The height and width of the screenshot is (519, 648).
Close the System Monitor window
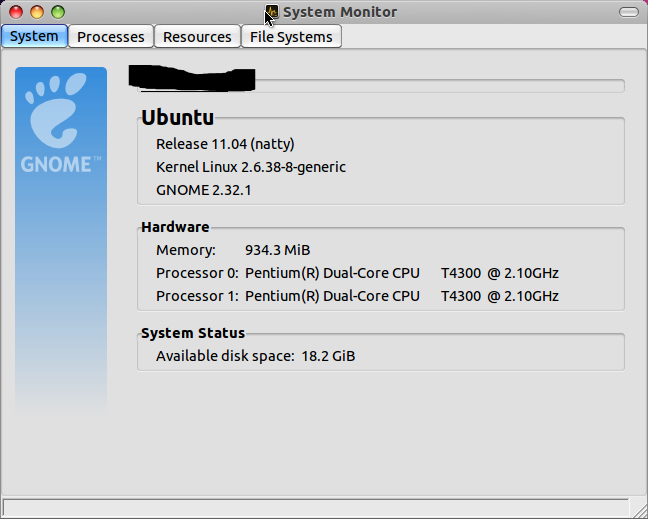coord(16,12)
